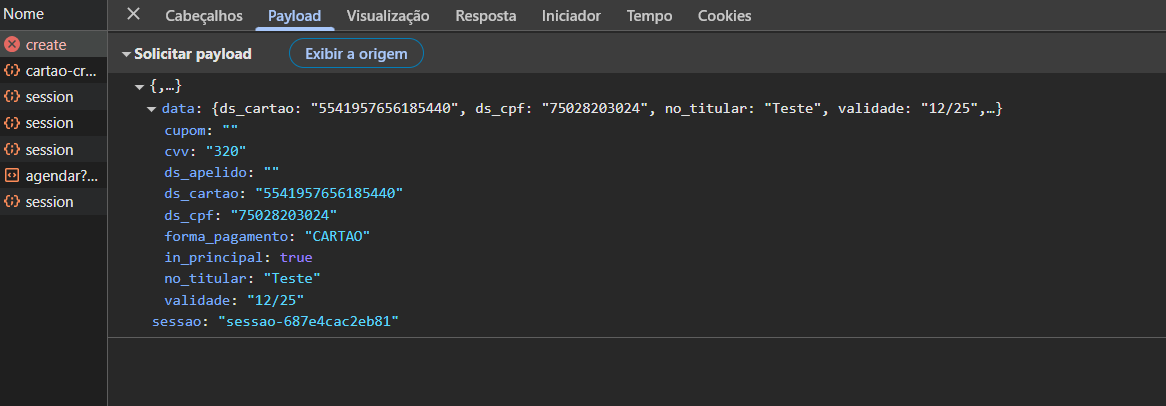This screenshot has height=406, width=1166.
Task: Click the first session request's icon
Action: [12, 97]
